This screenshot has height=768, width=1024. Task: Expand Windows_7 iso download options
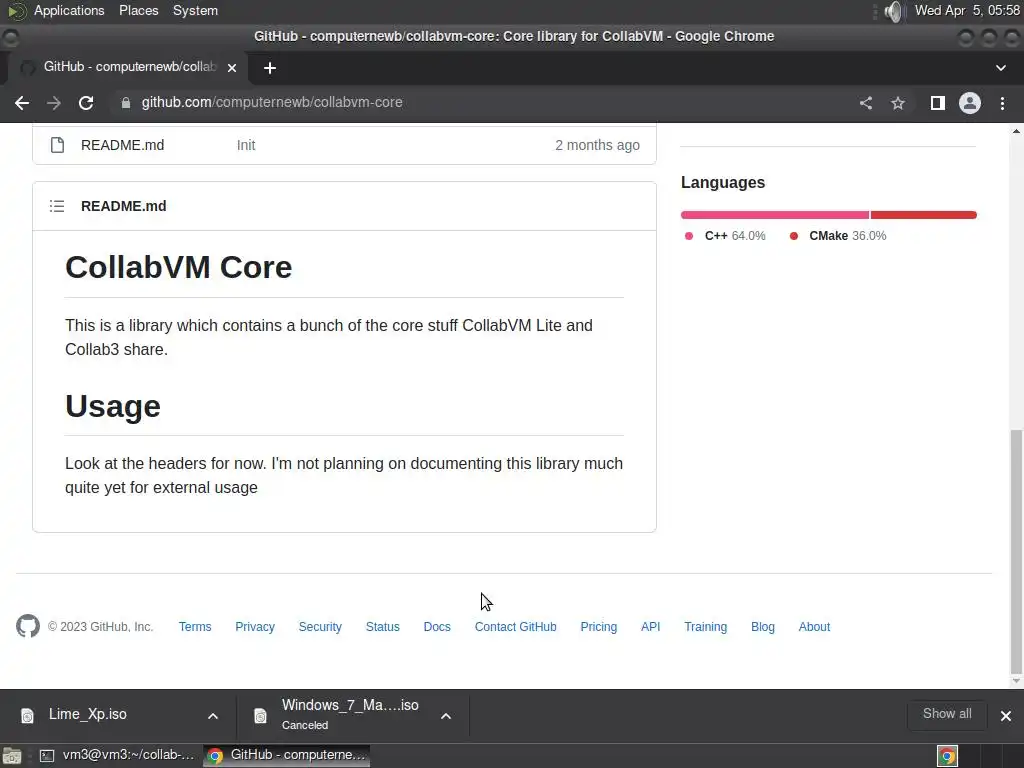(x=446, y=716)
